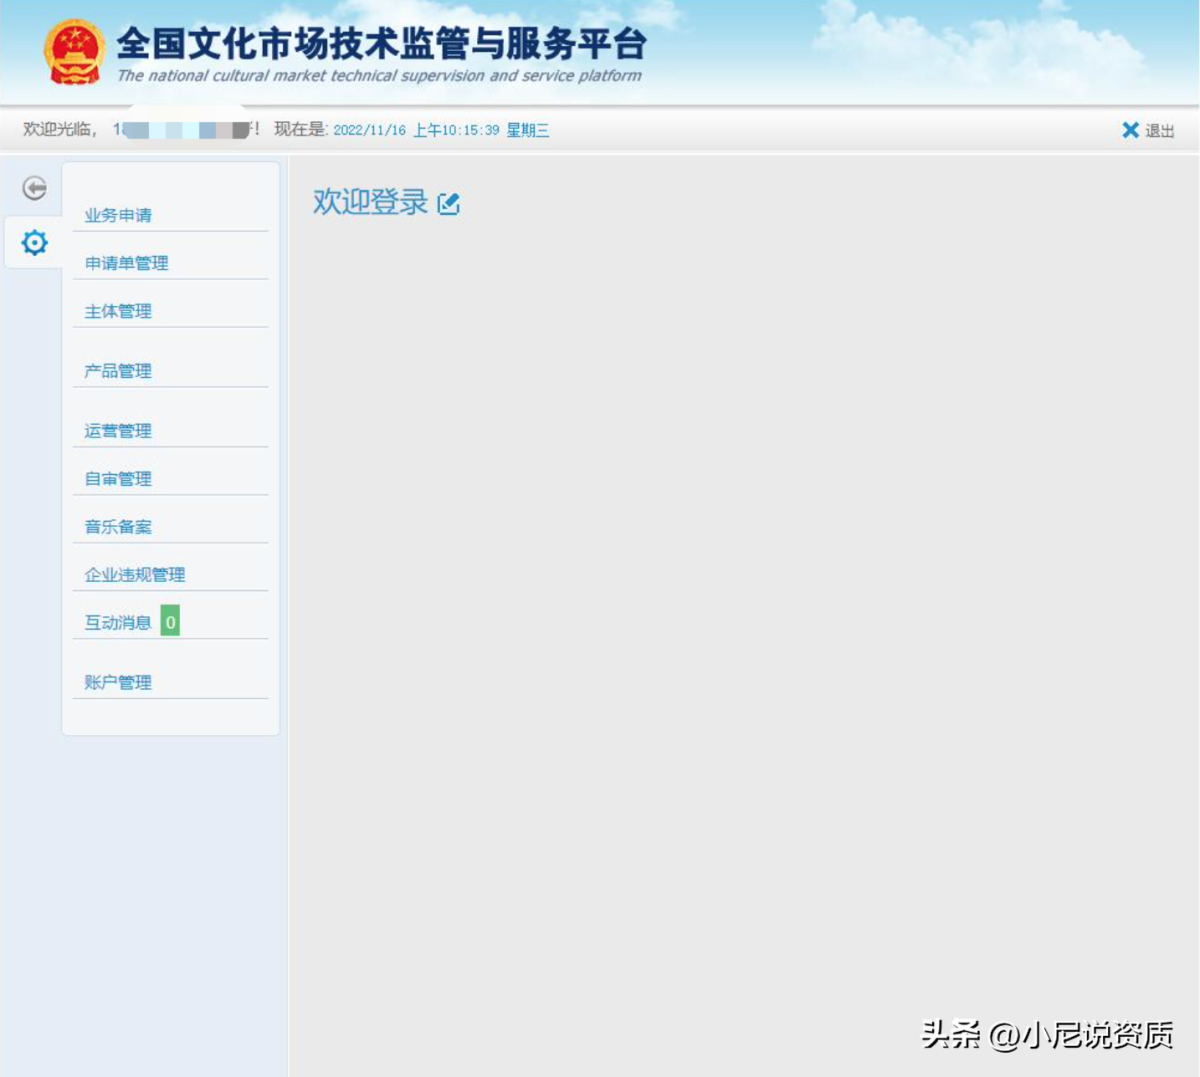
Task: Open 音乐备案 menu entry
Action: 118,527
